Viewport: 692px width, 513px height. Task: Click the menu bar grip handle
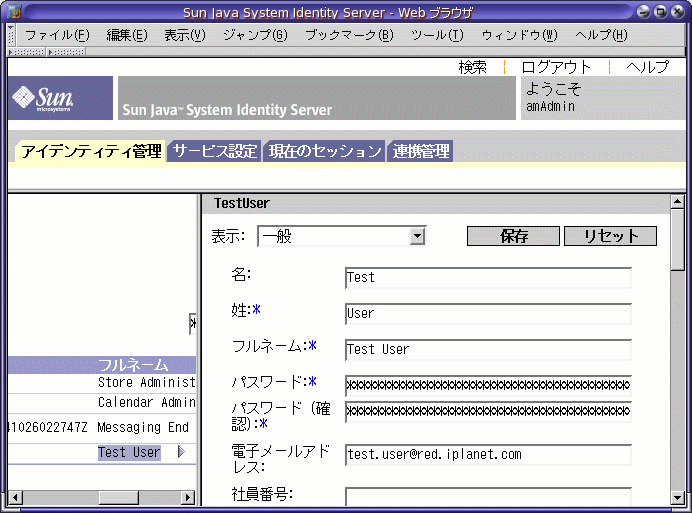click(11, 35)
